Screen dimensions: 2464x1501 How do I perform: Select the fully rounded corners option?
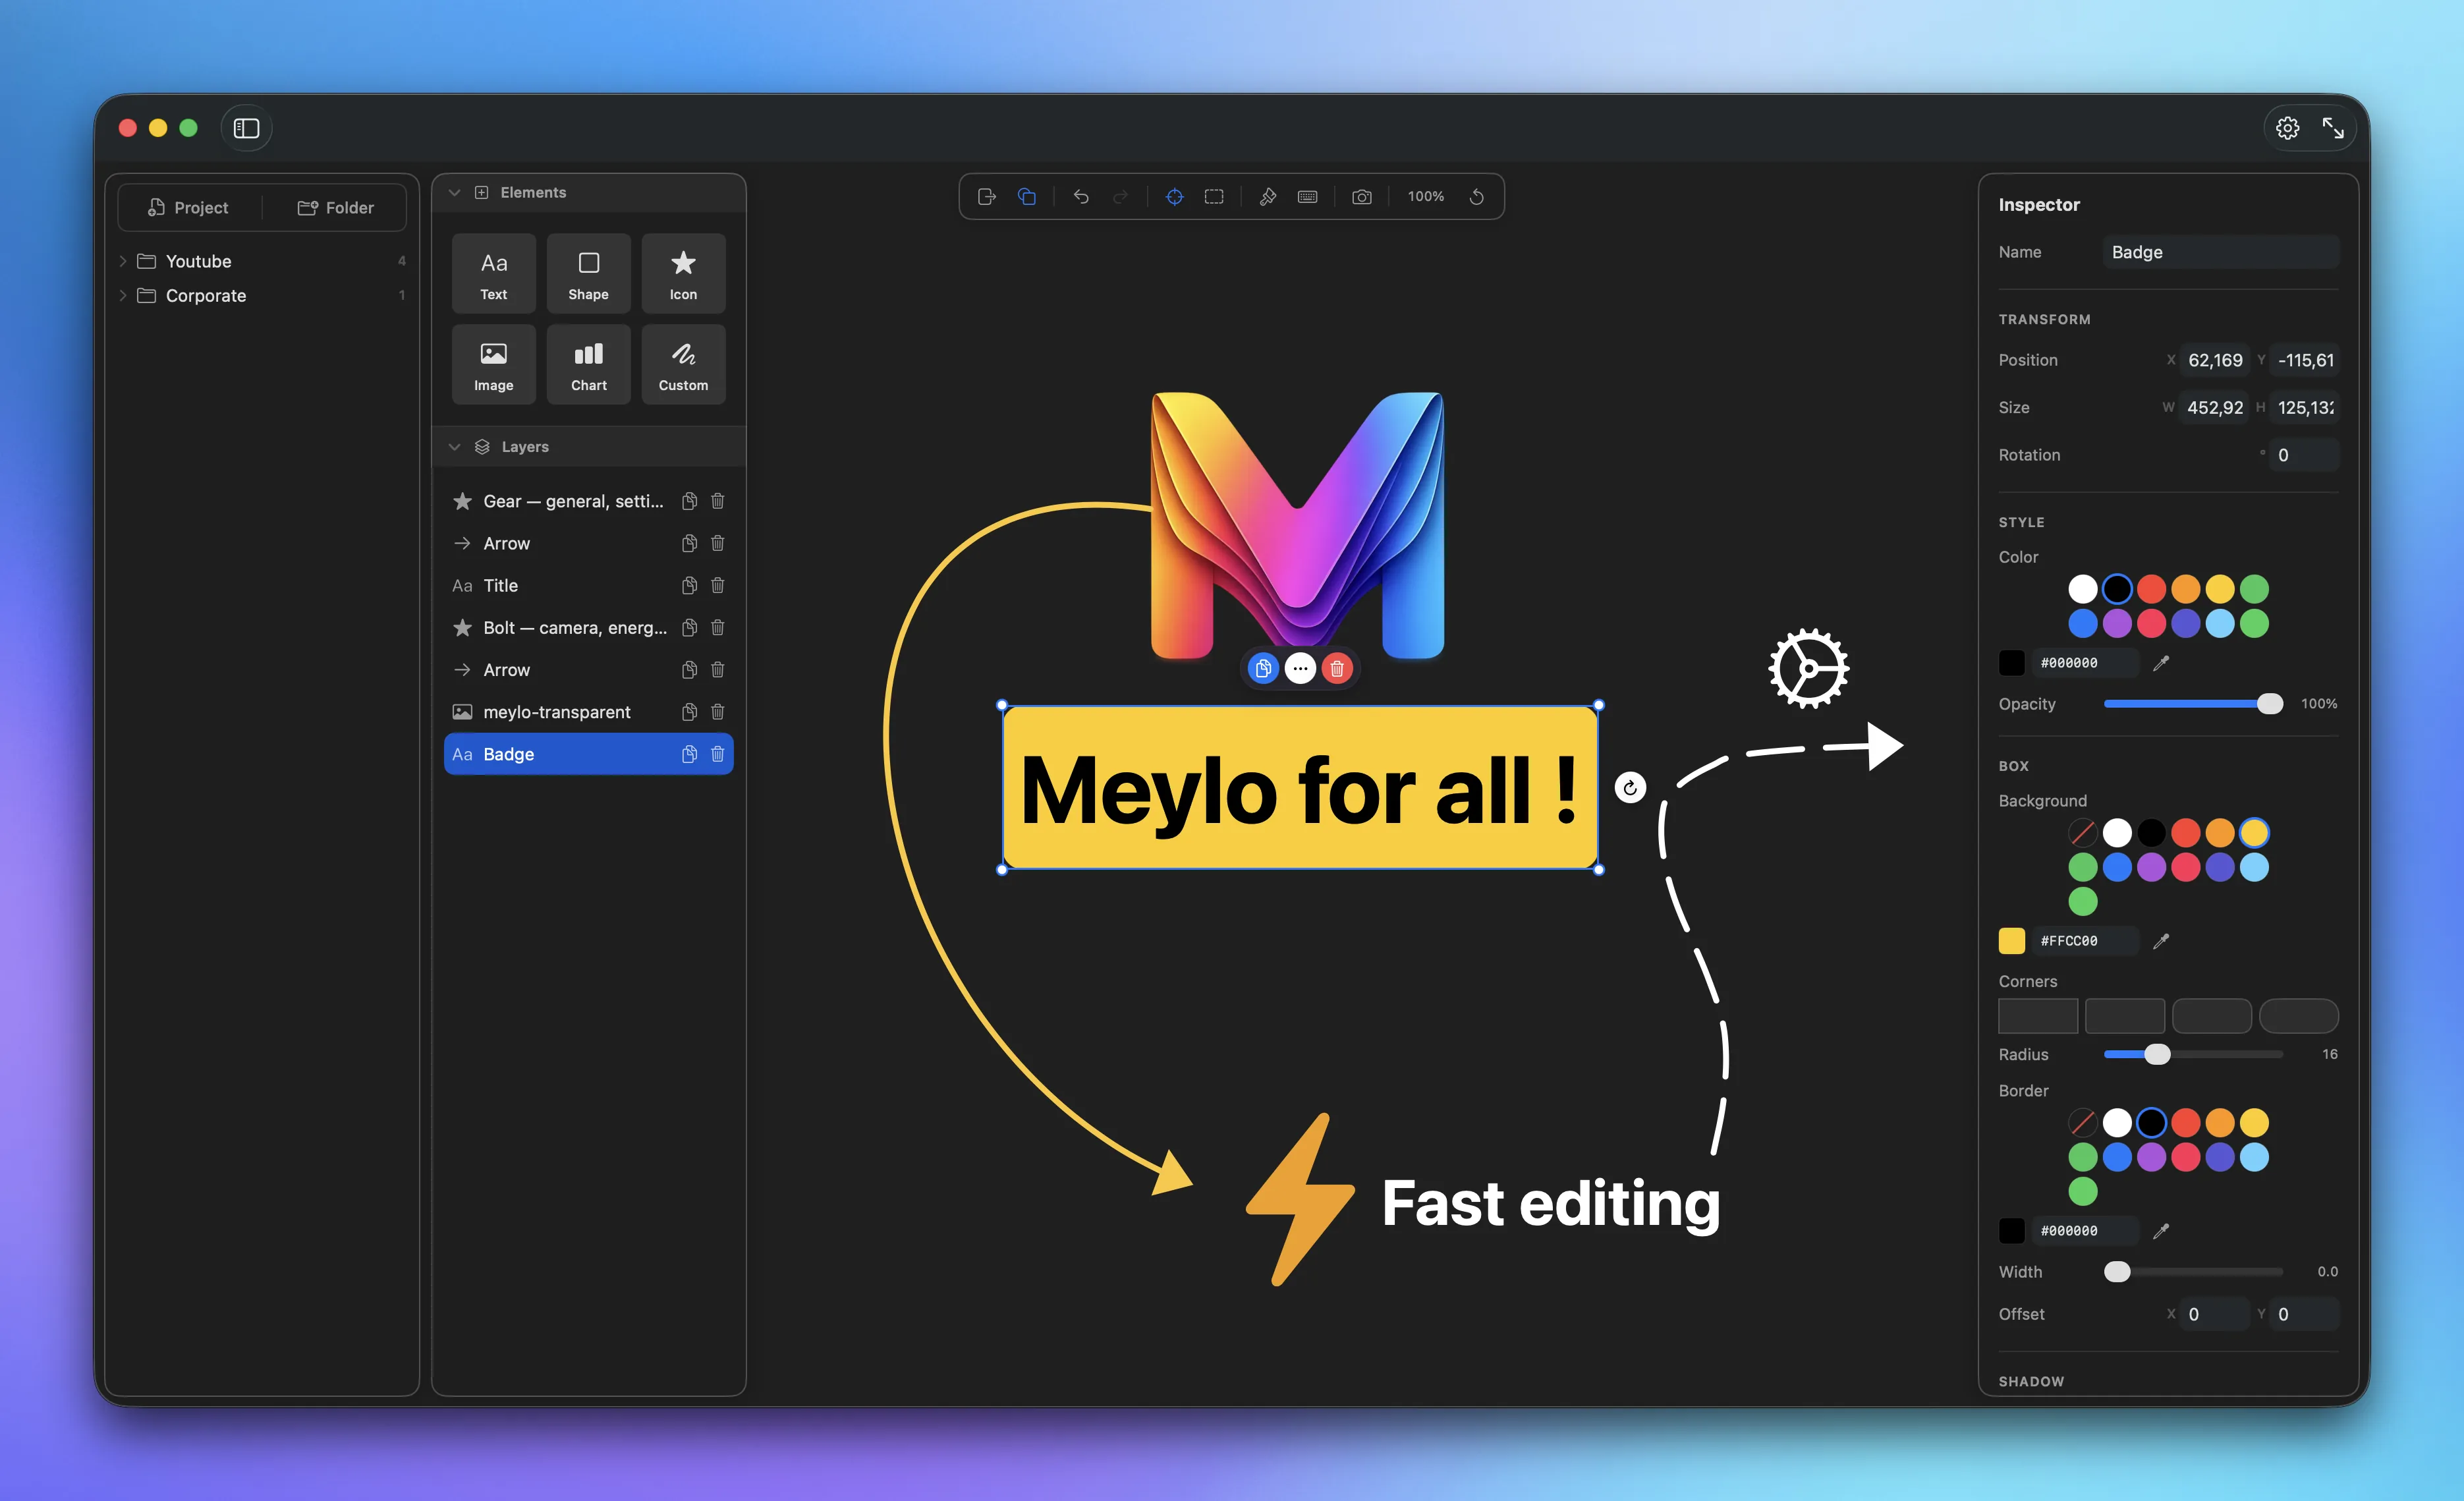pyautogui.click(x=2298, y=1015)
